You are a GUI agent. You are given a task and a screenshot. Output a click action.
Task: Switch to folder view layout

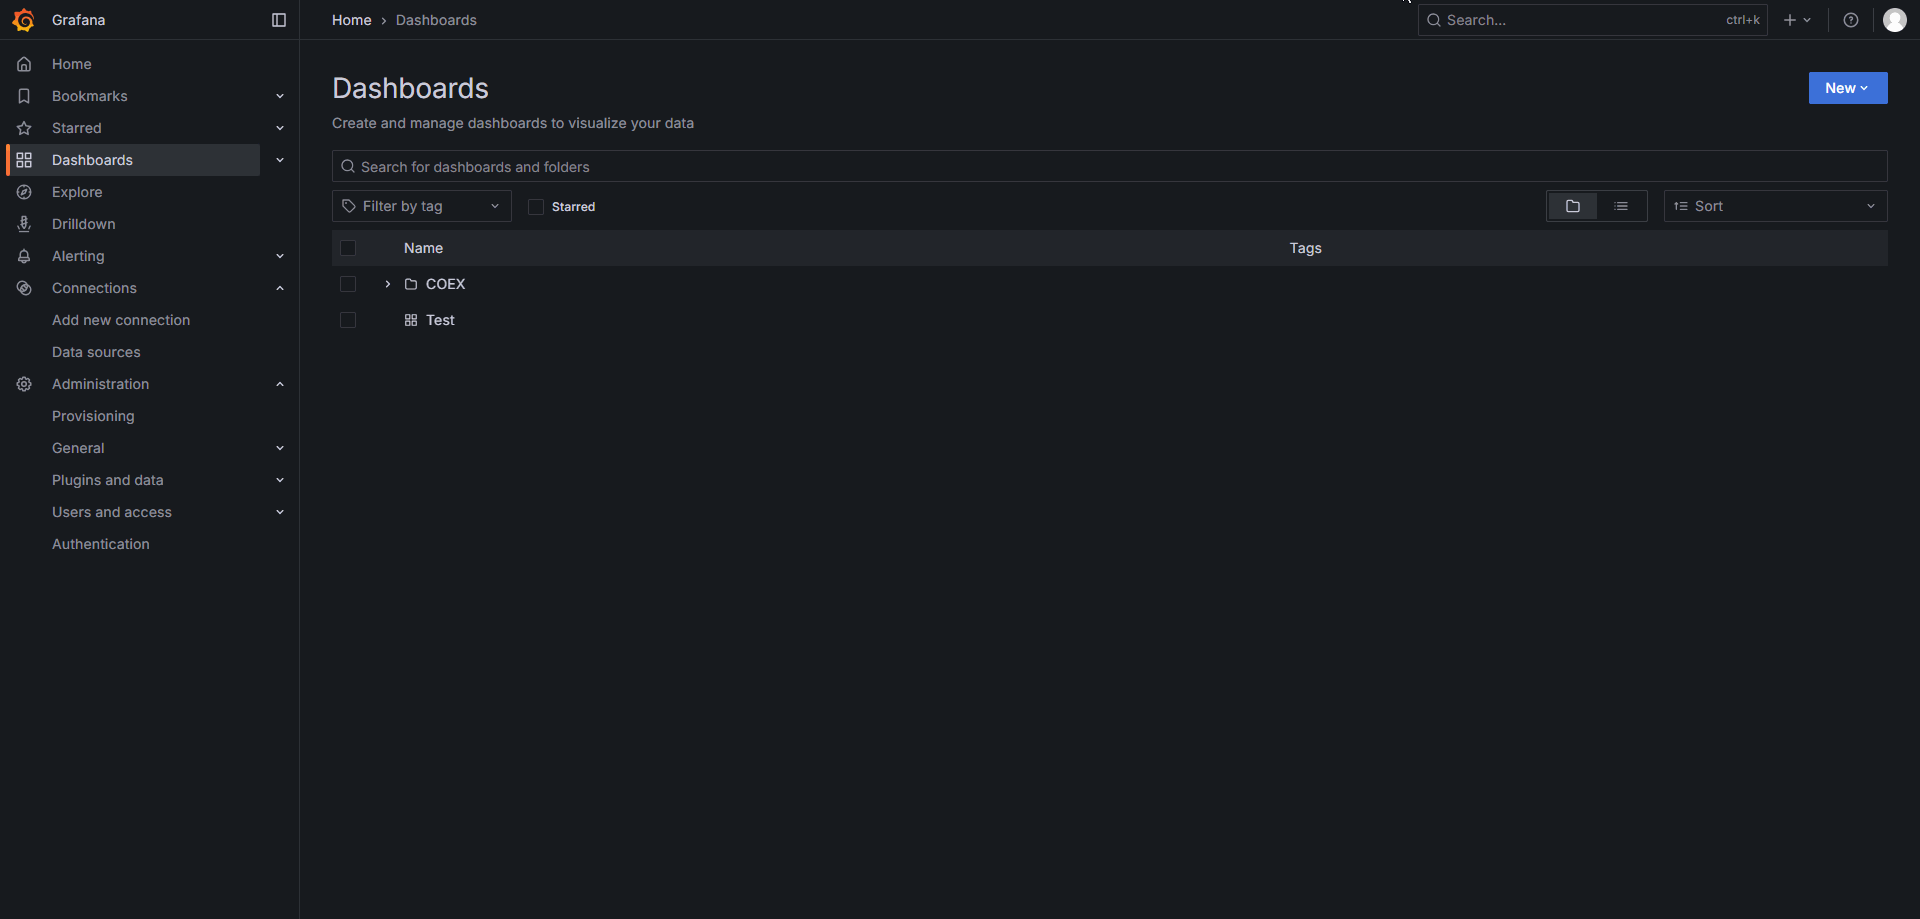[x=1572, y=206]
